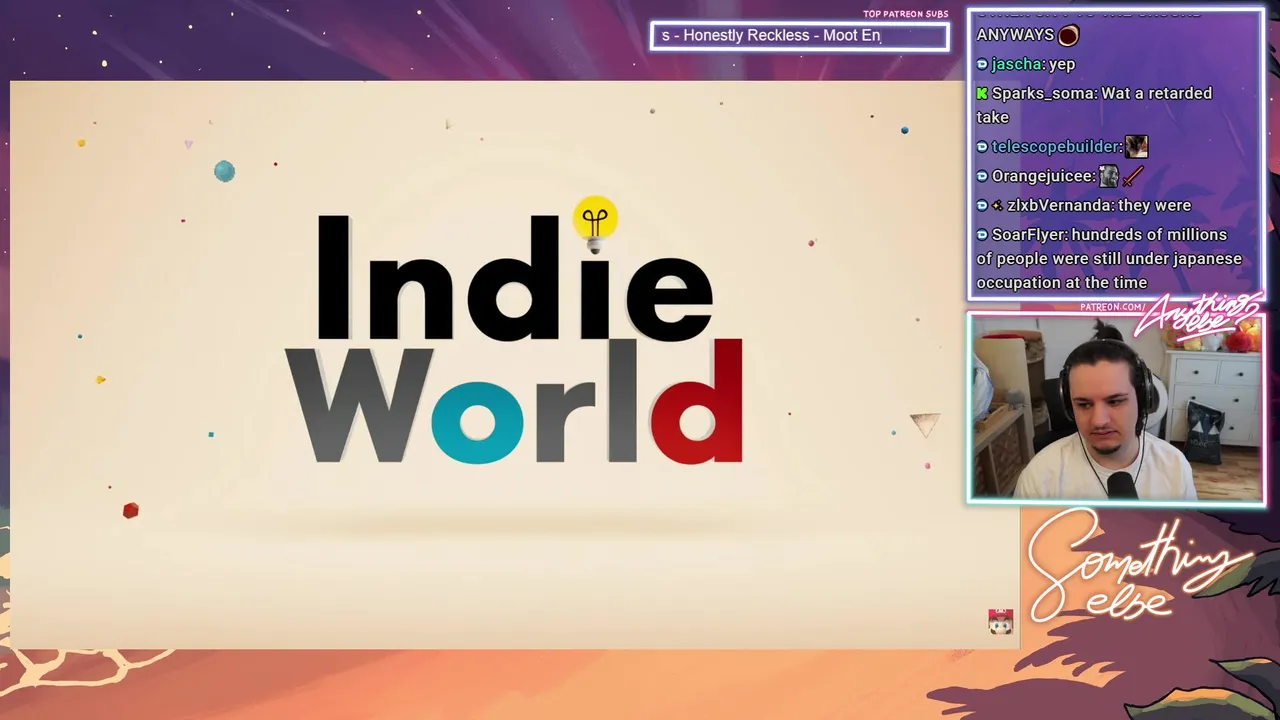The width and height of the screenshot is (1280, 720).
Task: Click the PATREON.COM/ label above the webcam
Action: (x=1112, y=307)
